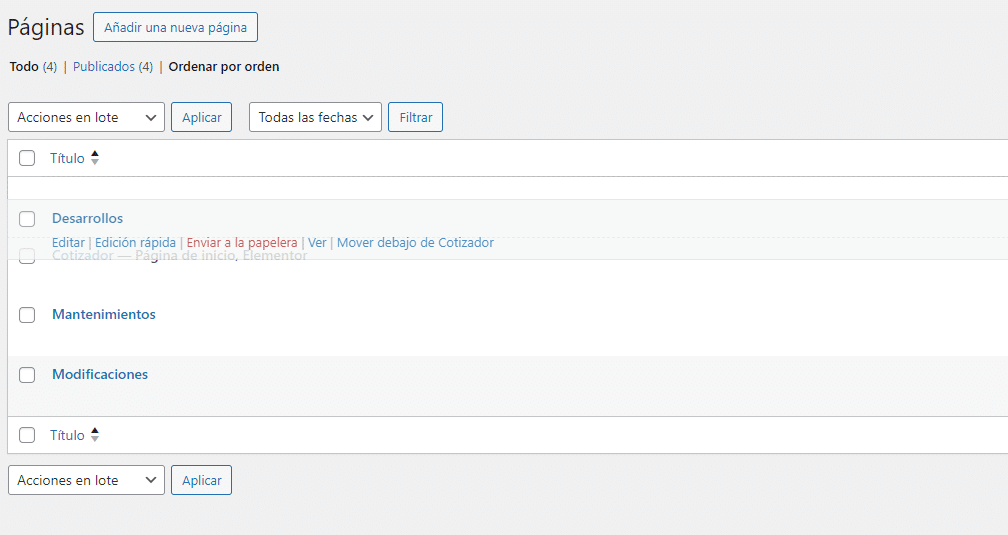Click the bottom Aplicar button
Screen dimensions: 1008x535
click(x=201, y=480)
